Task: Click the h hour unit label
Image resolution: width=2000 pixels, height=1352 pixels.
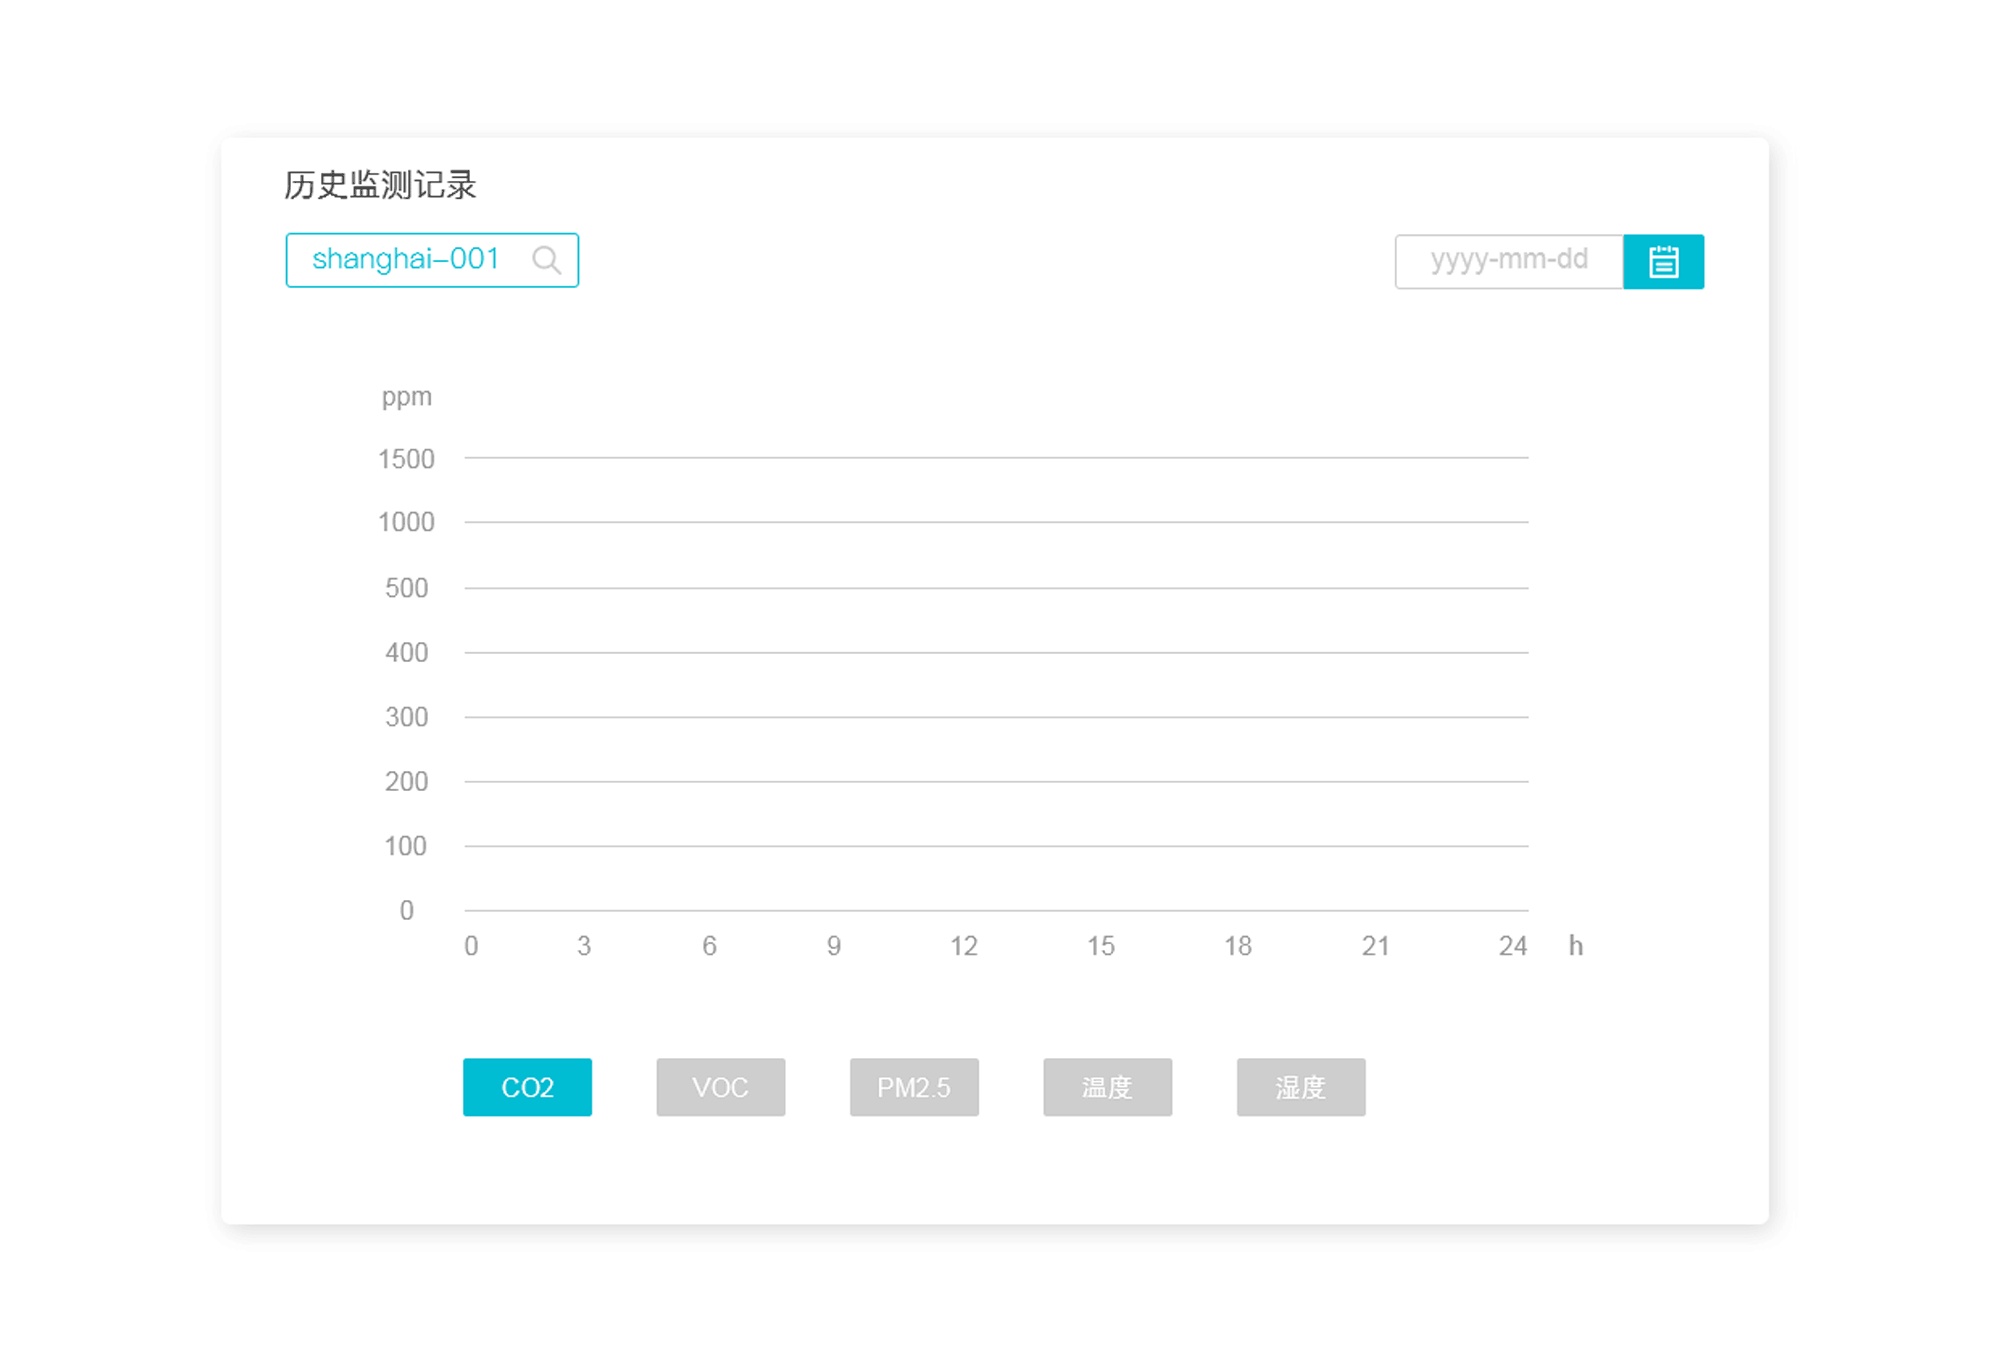Action: click(x=1575, y=946)
